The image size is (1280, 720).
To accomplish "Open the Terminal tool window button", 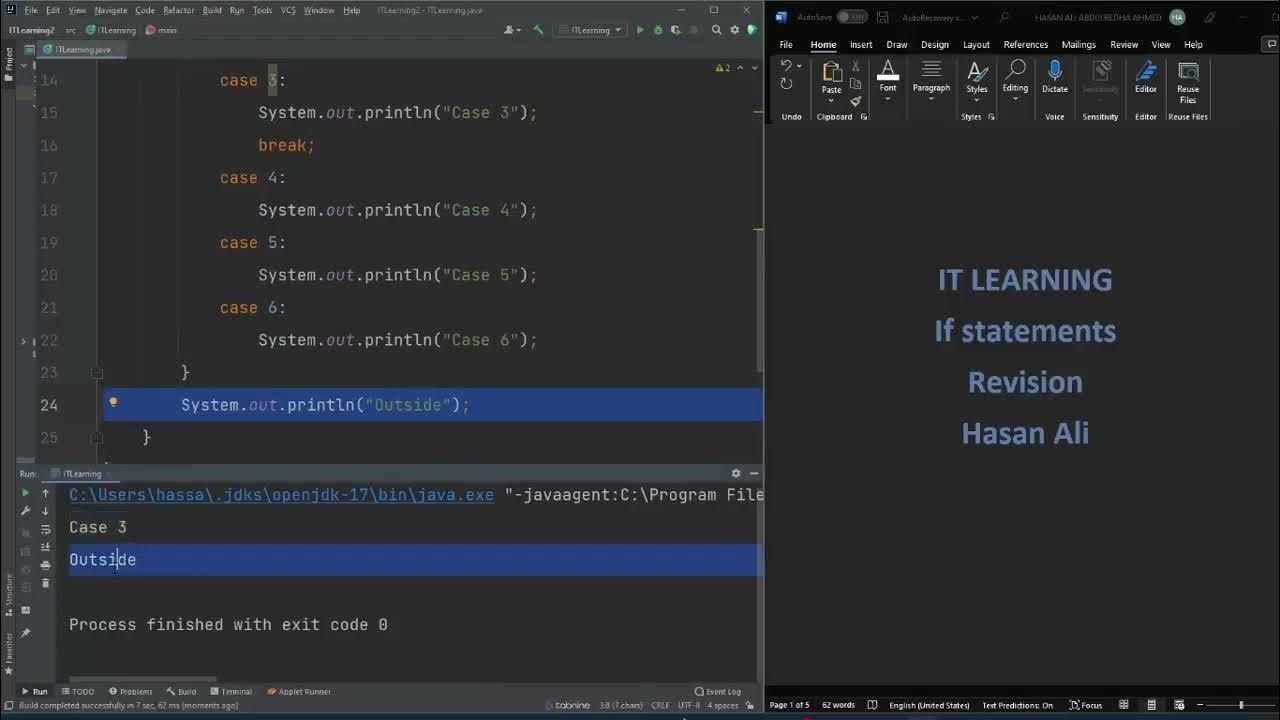I will tap(231, 692).
